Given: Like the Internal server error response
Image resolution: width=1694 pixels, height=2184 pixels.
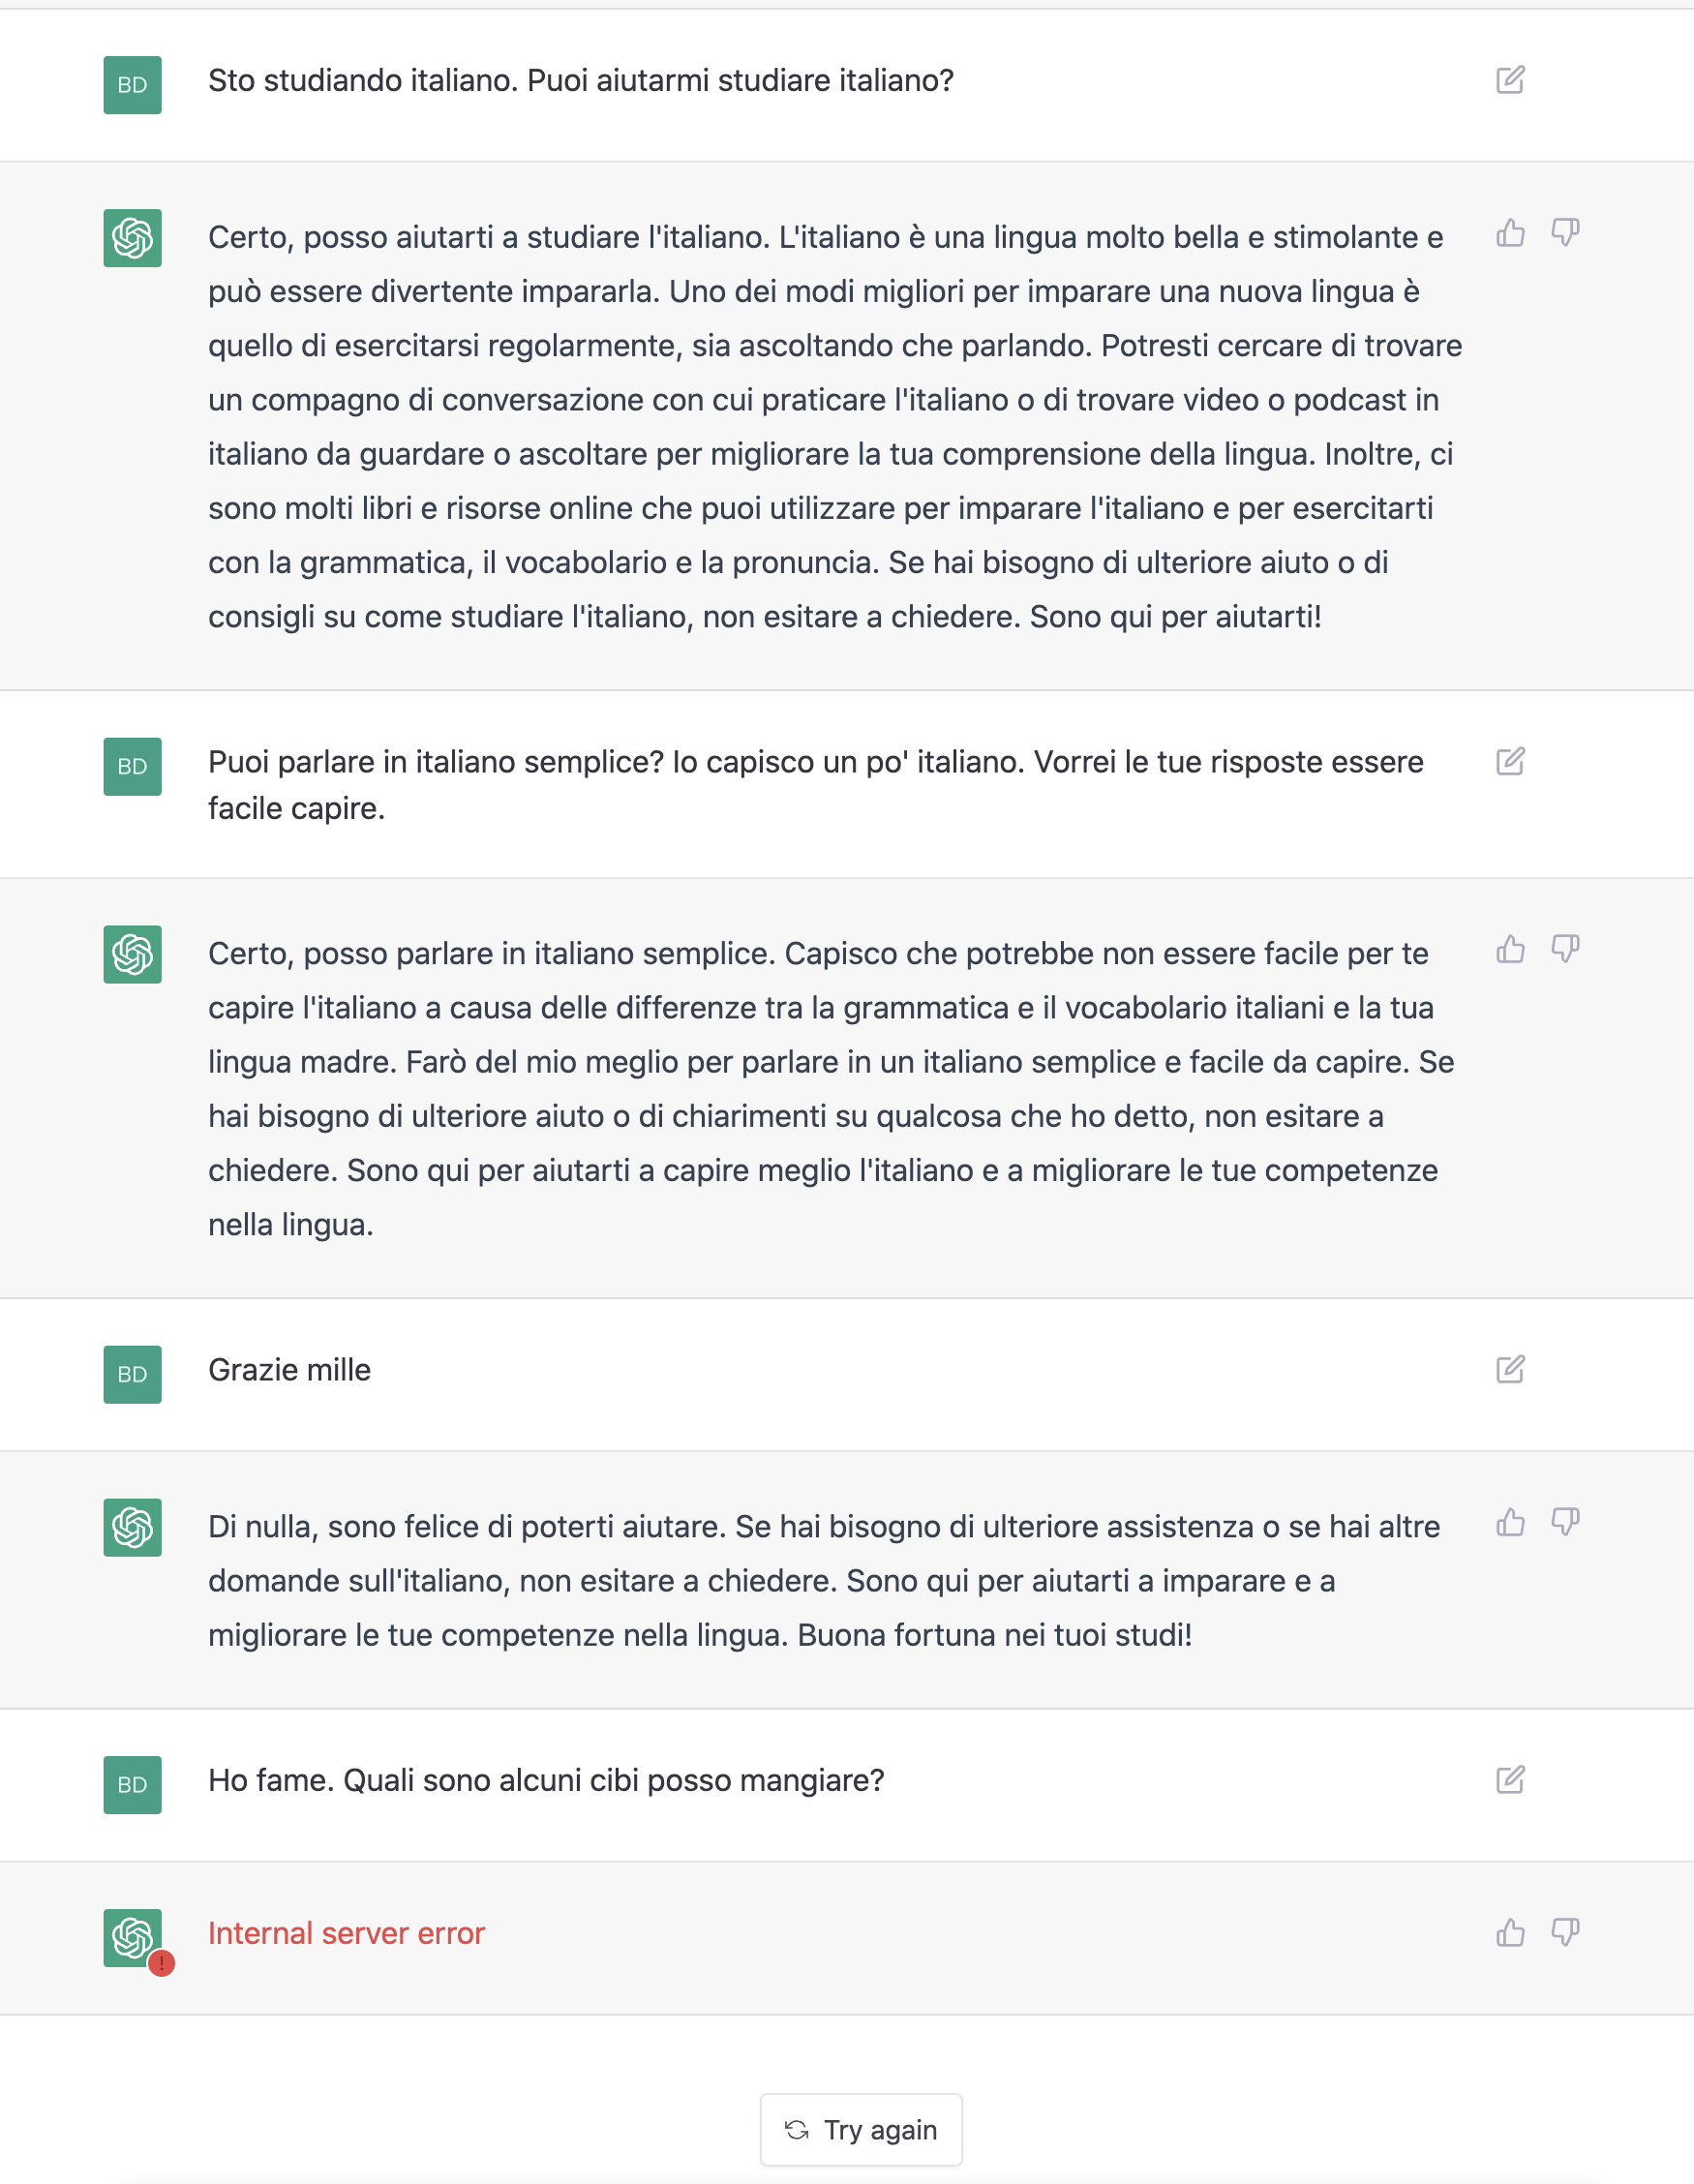Looking at the screenshot, I should coord(1510,1933).
